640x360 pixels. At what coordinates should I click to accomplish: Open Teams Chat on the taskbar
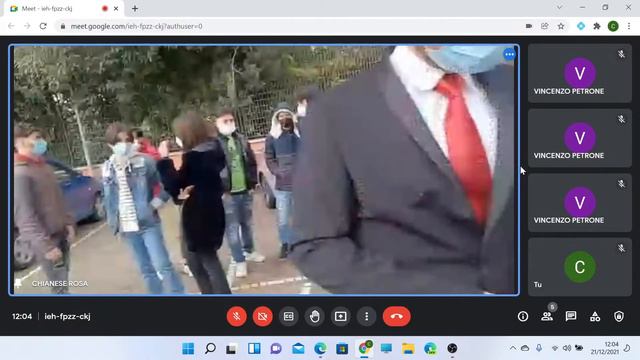[x=276, y=349]
